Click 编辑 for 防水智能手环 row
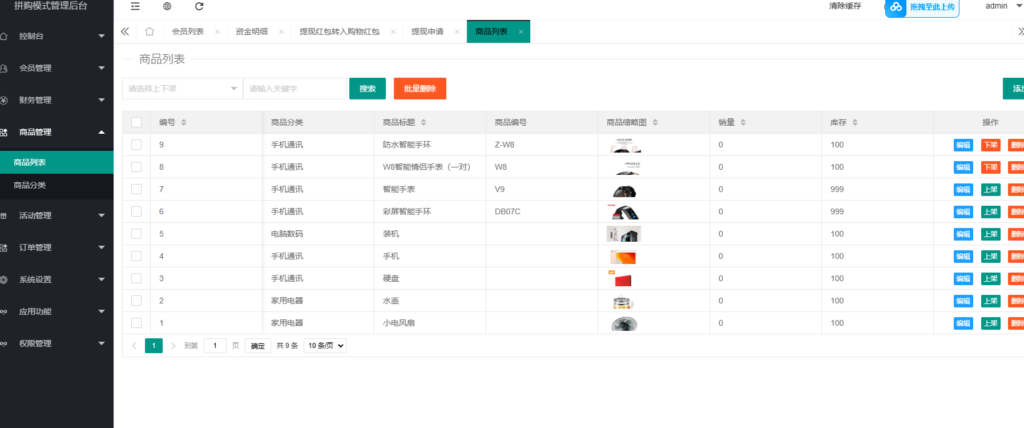This screenshot has height=428, width=1024. [x=963, y=145]
